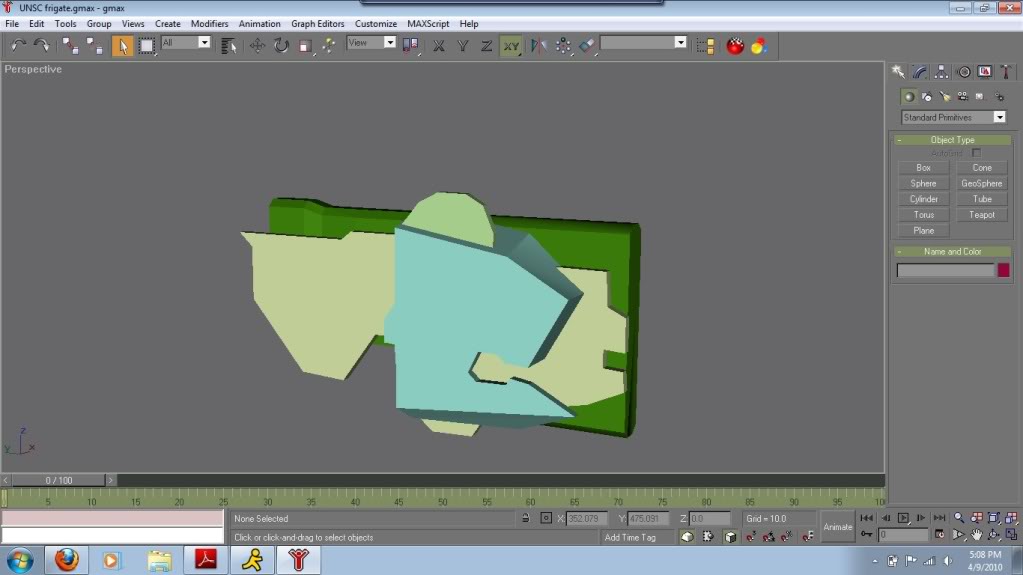The image size is (1023, 575).
Task: Select the Shapes creation category icon
Action: 926,97
